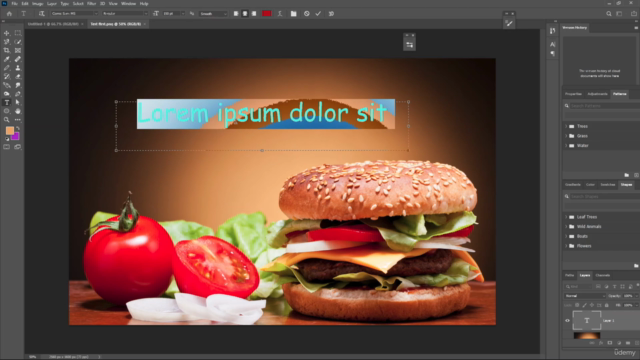Select the Gradient tool
Screen dimensions: 640x360
point(7,85)
